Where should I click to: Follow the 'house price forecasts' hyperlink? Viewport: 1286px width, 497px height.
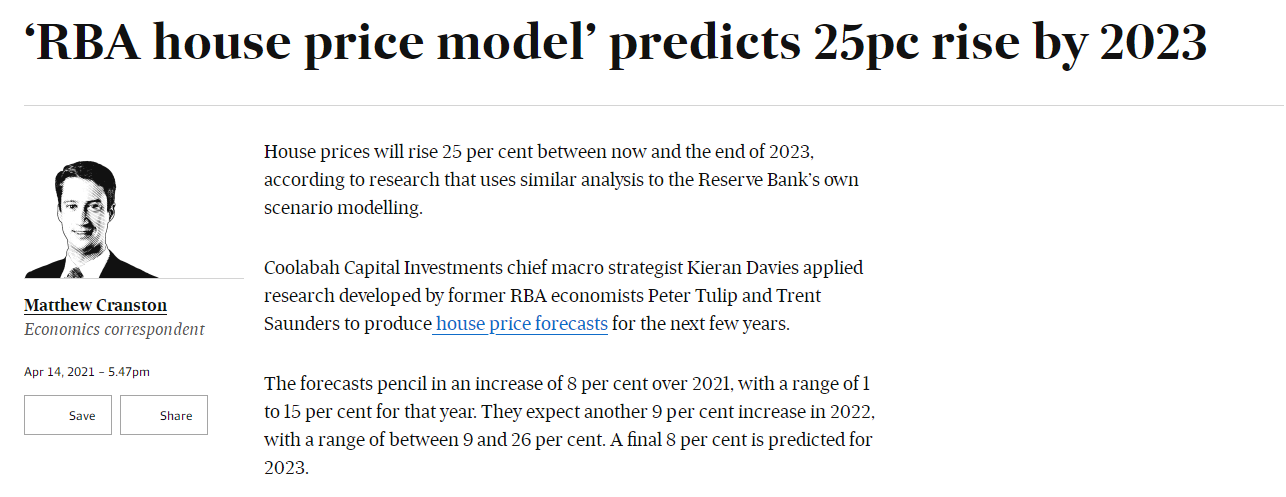[x=521, y=324]
